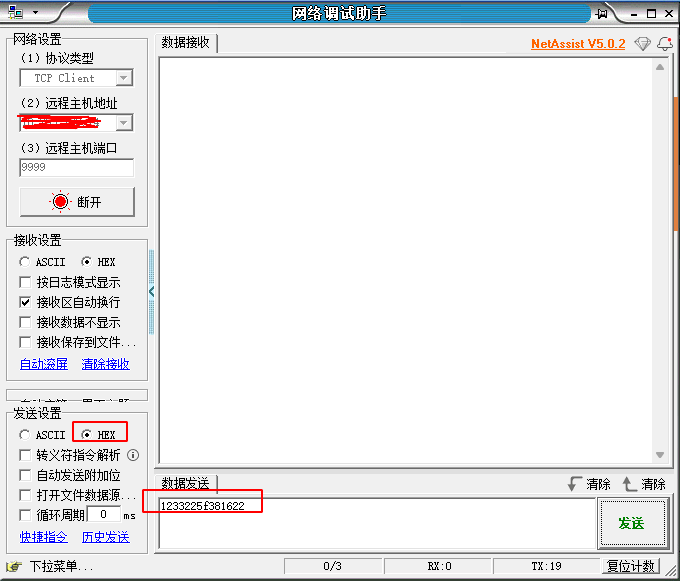Click the dropdown menu (下拉菜单) status bar icon
This screenshot has width=680, height=581.
click(x=14, y=567)
